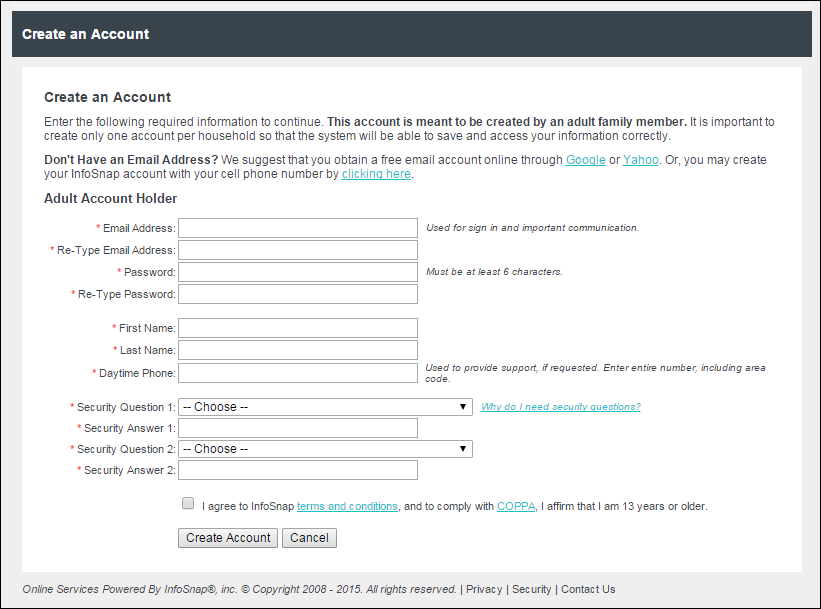821x609 pixels.
Task: Focus the Re-Type Email Address field
Action: click(298, 250)
